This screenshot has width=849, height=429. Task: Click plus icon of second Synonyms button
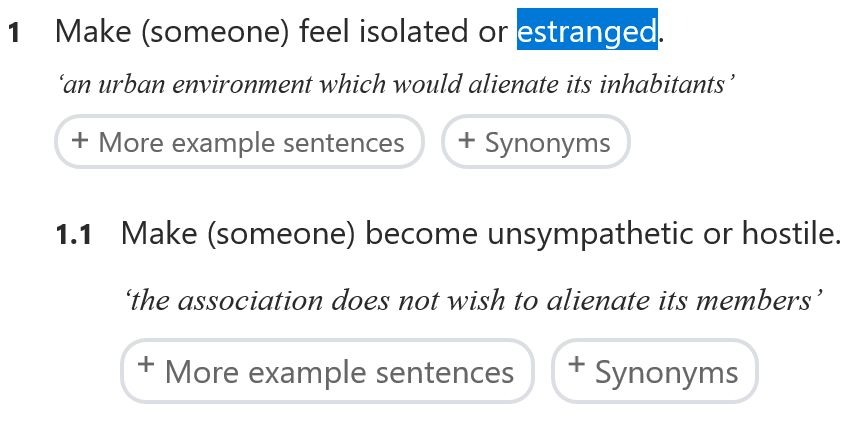[577, 366]
